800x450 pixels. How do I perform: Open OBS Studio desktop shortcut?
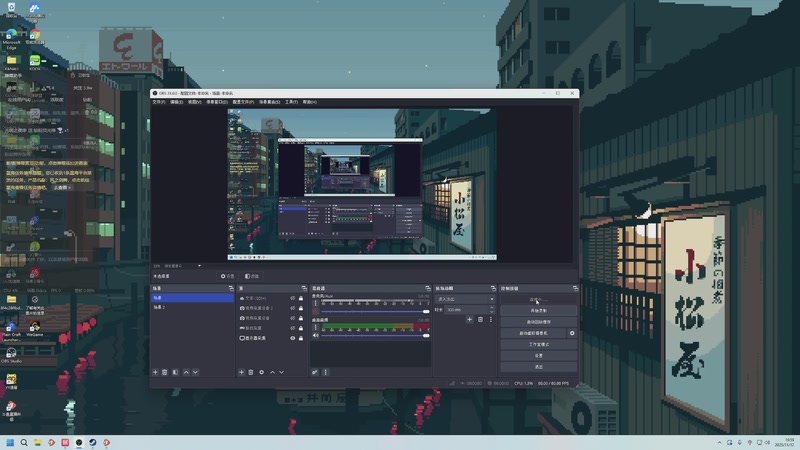[x=11, y=355]
